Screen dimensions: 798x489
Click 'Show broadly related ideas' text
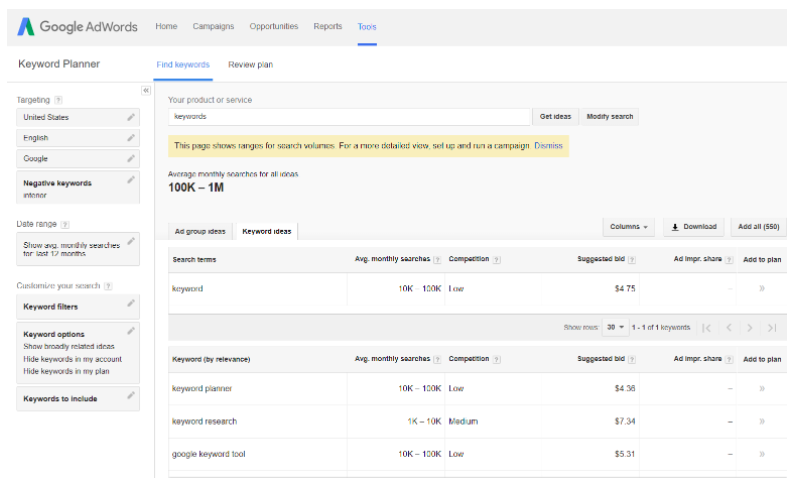(x=69, y=347)
